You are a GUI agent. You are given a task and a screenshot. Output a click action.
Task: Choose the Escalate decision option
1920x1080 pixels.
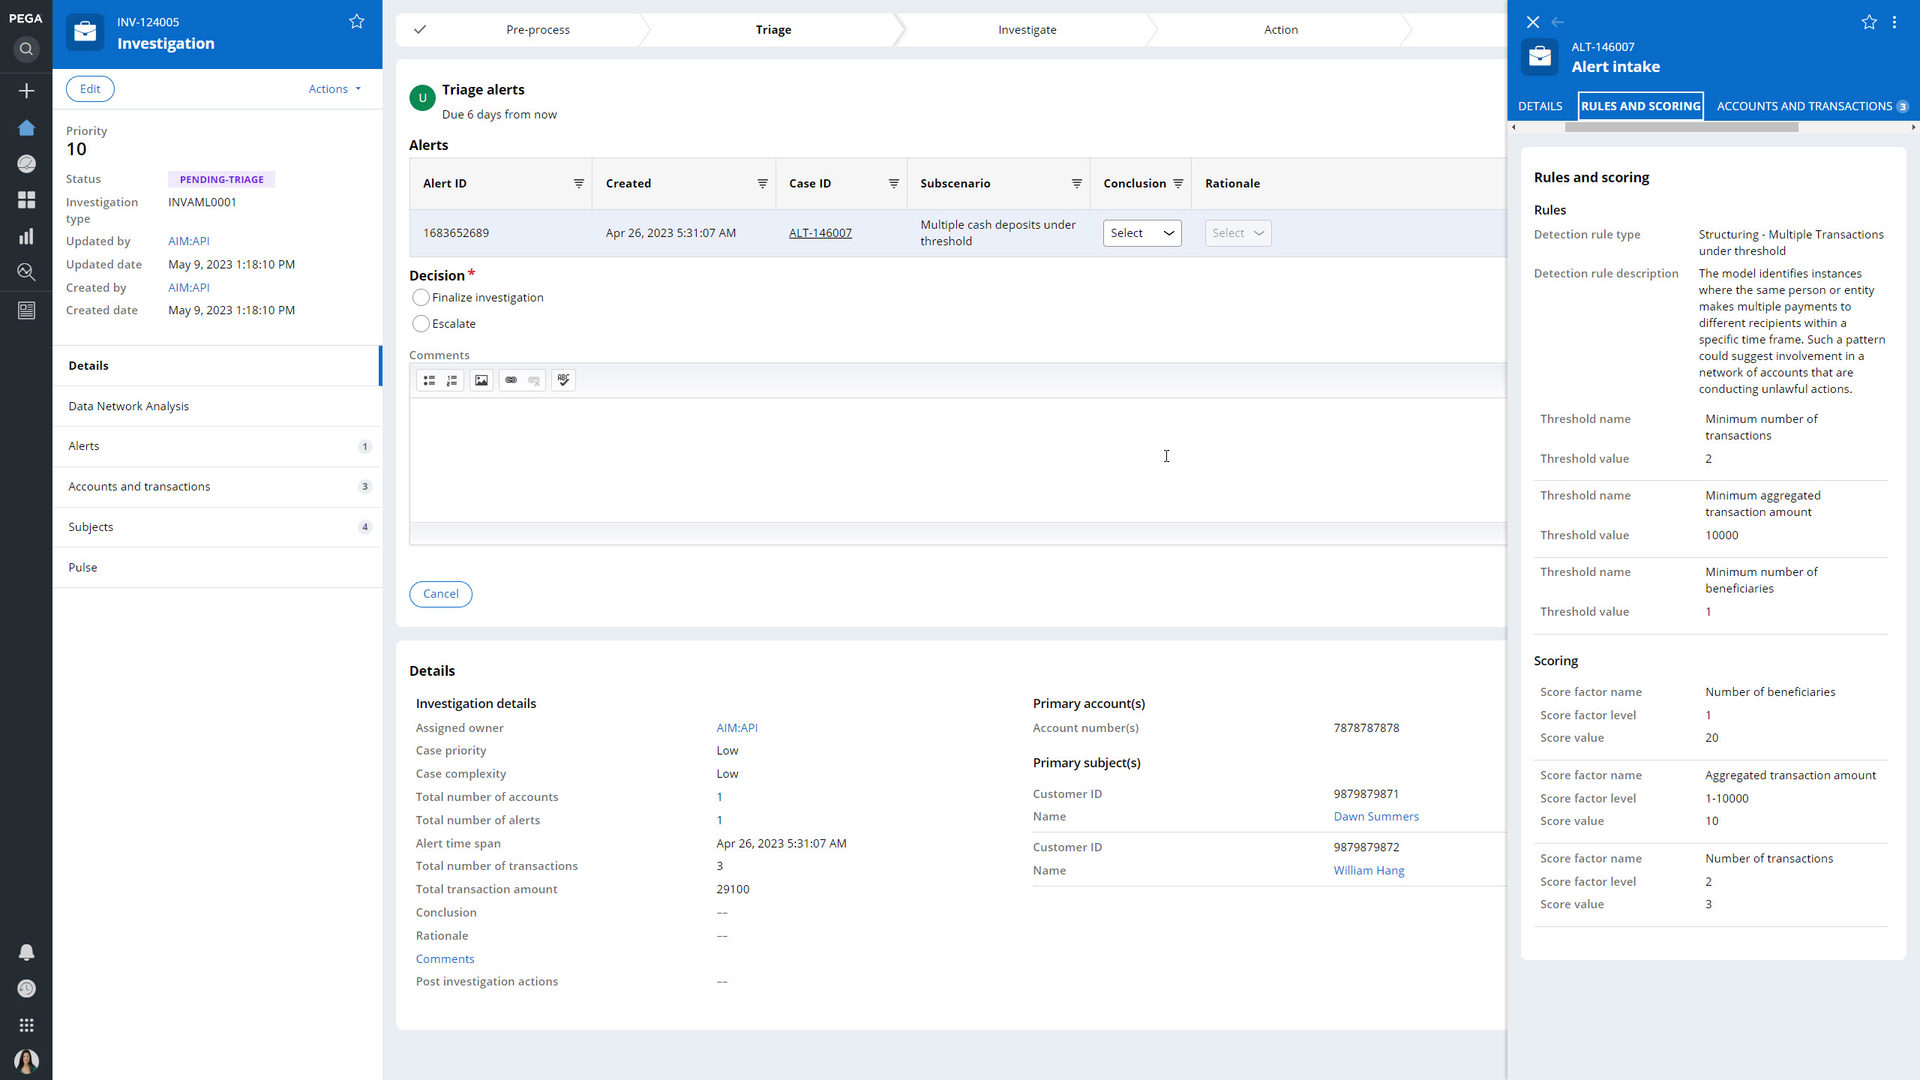coord(421,323)
